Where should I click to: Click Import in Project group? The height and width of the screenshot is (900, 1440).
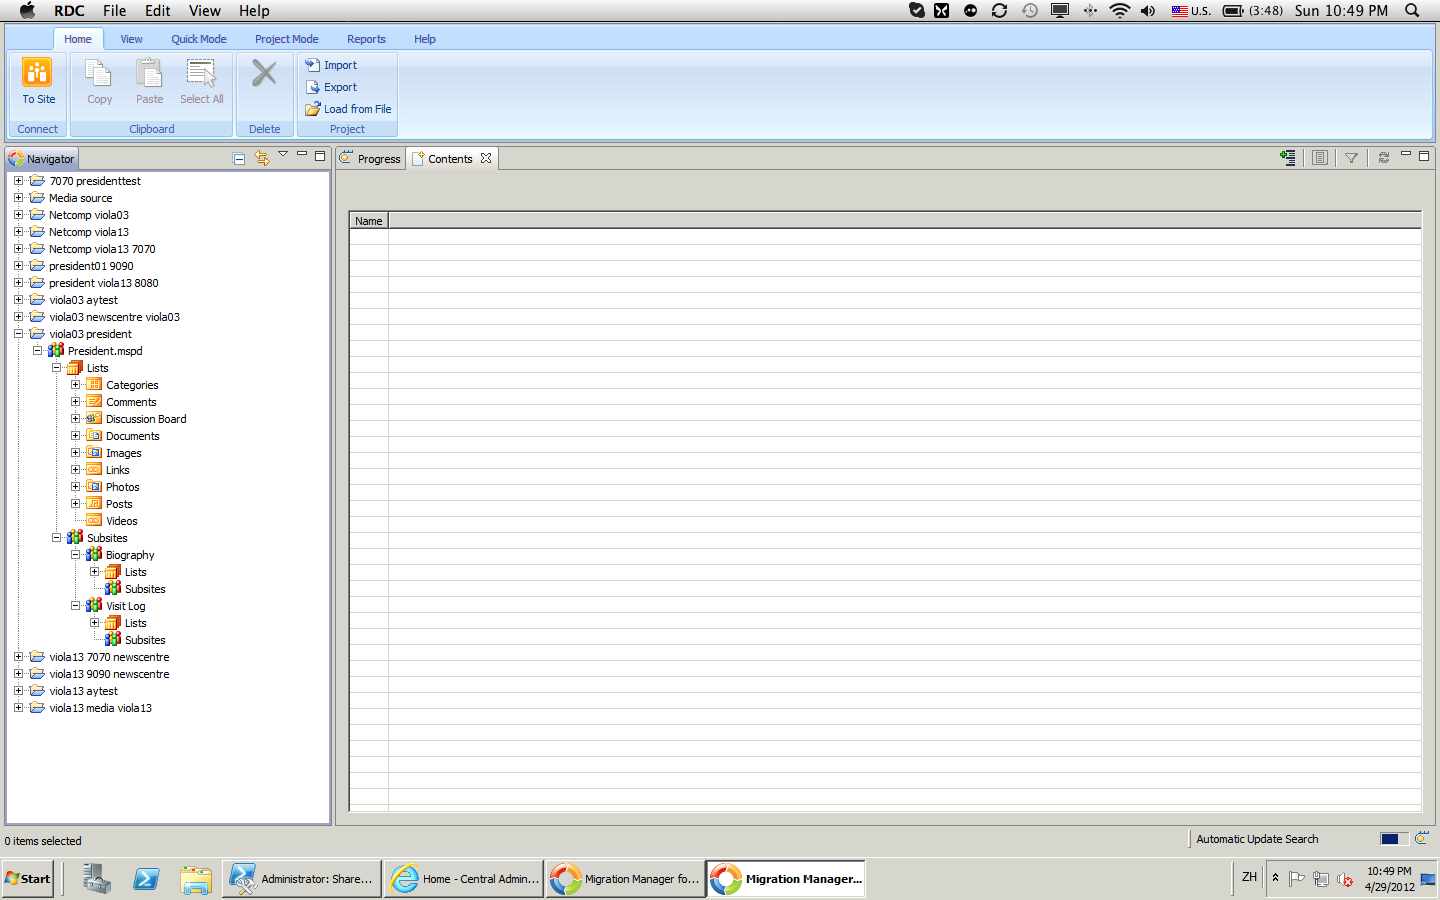pos(331,65)
